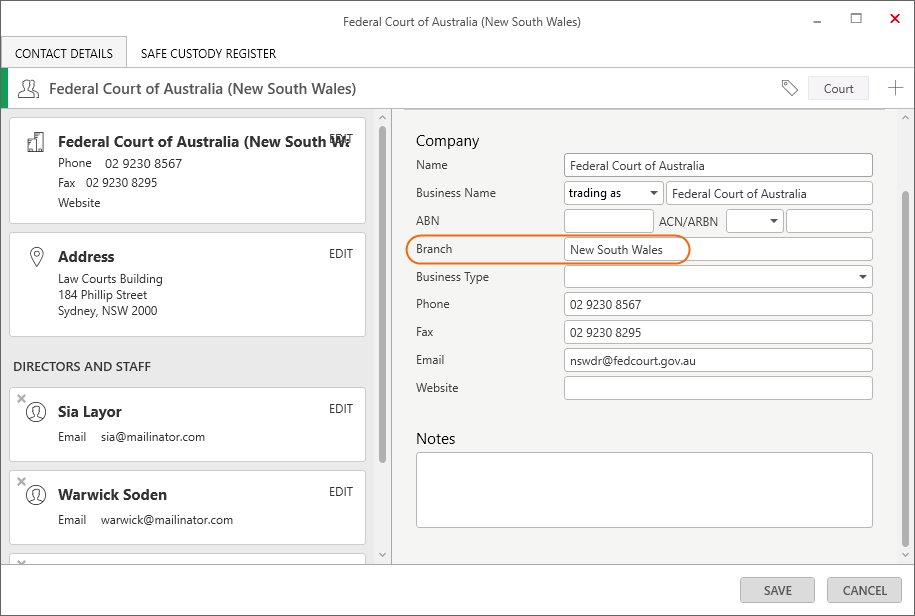Viewport: 915px width, 616px height.
Task: Click '184 Phillip Street' address line
Action: [102, 295]
